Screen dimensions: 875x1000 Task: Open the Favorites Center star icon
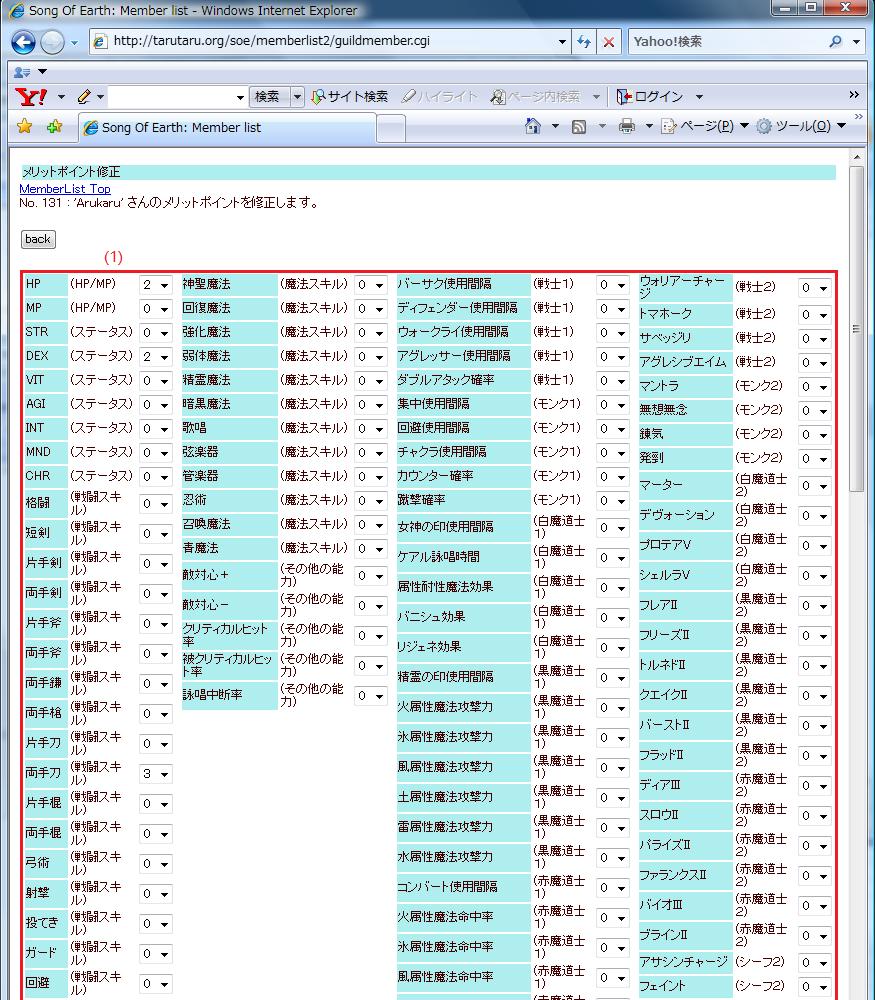(x=25, y=127)
